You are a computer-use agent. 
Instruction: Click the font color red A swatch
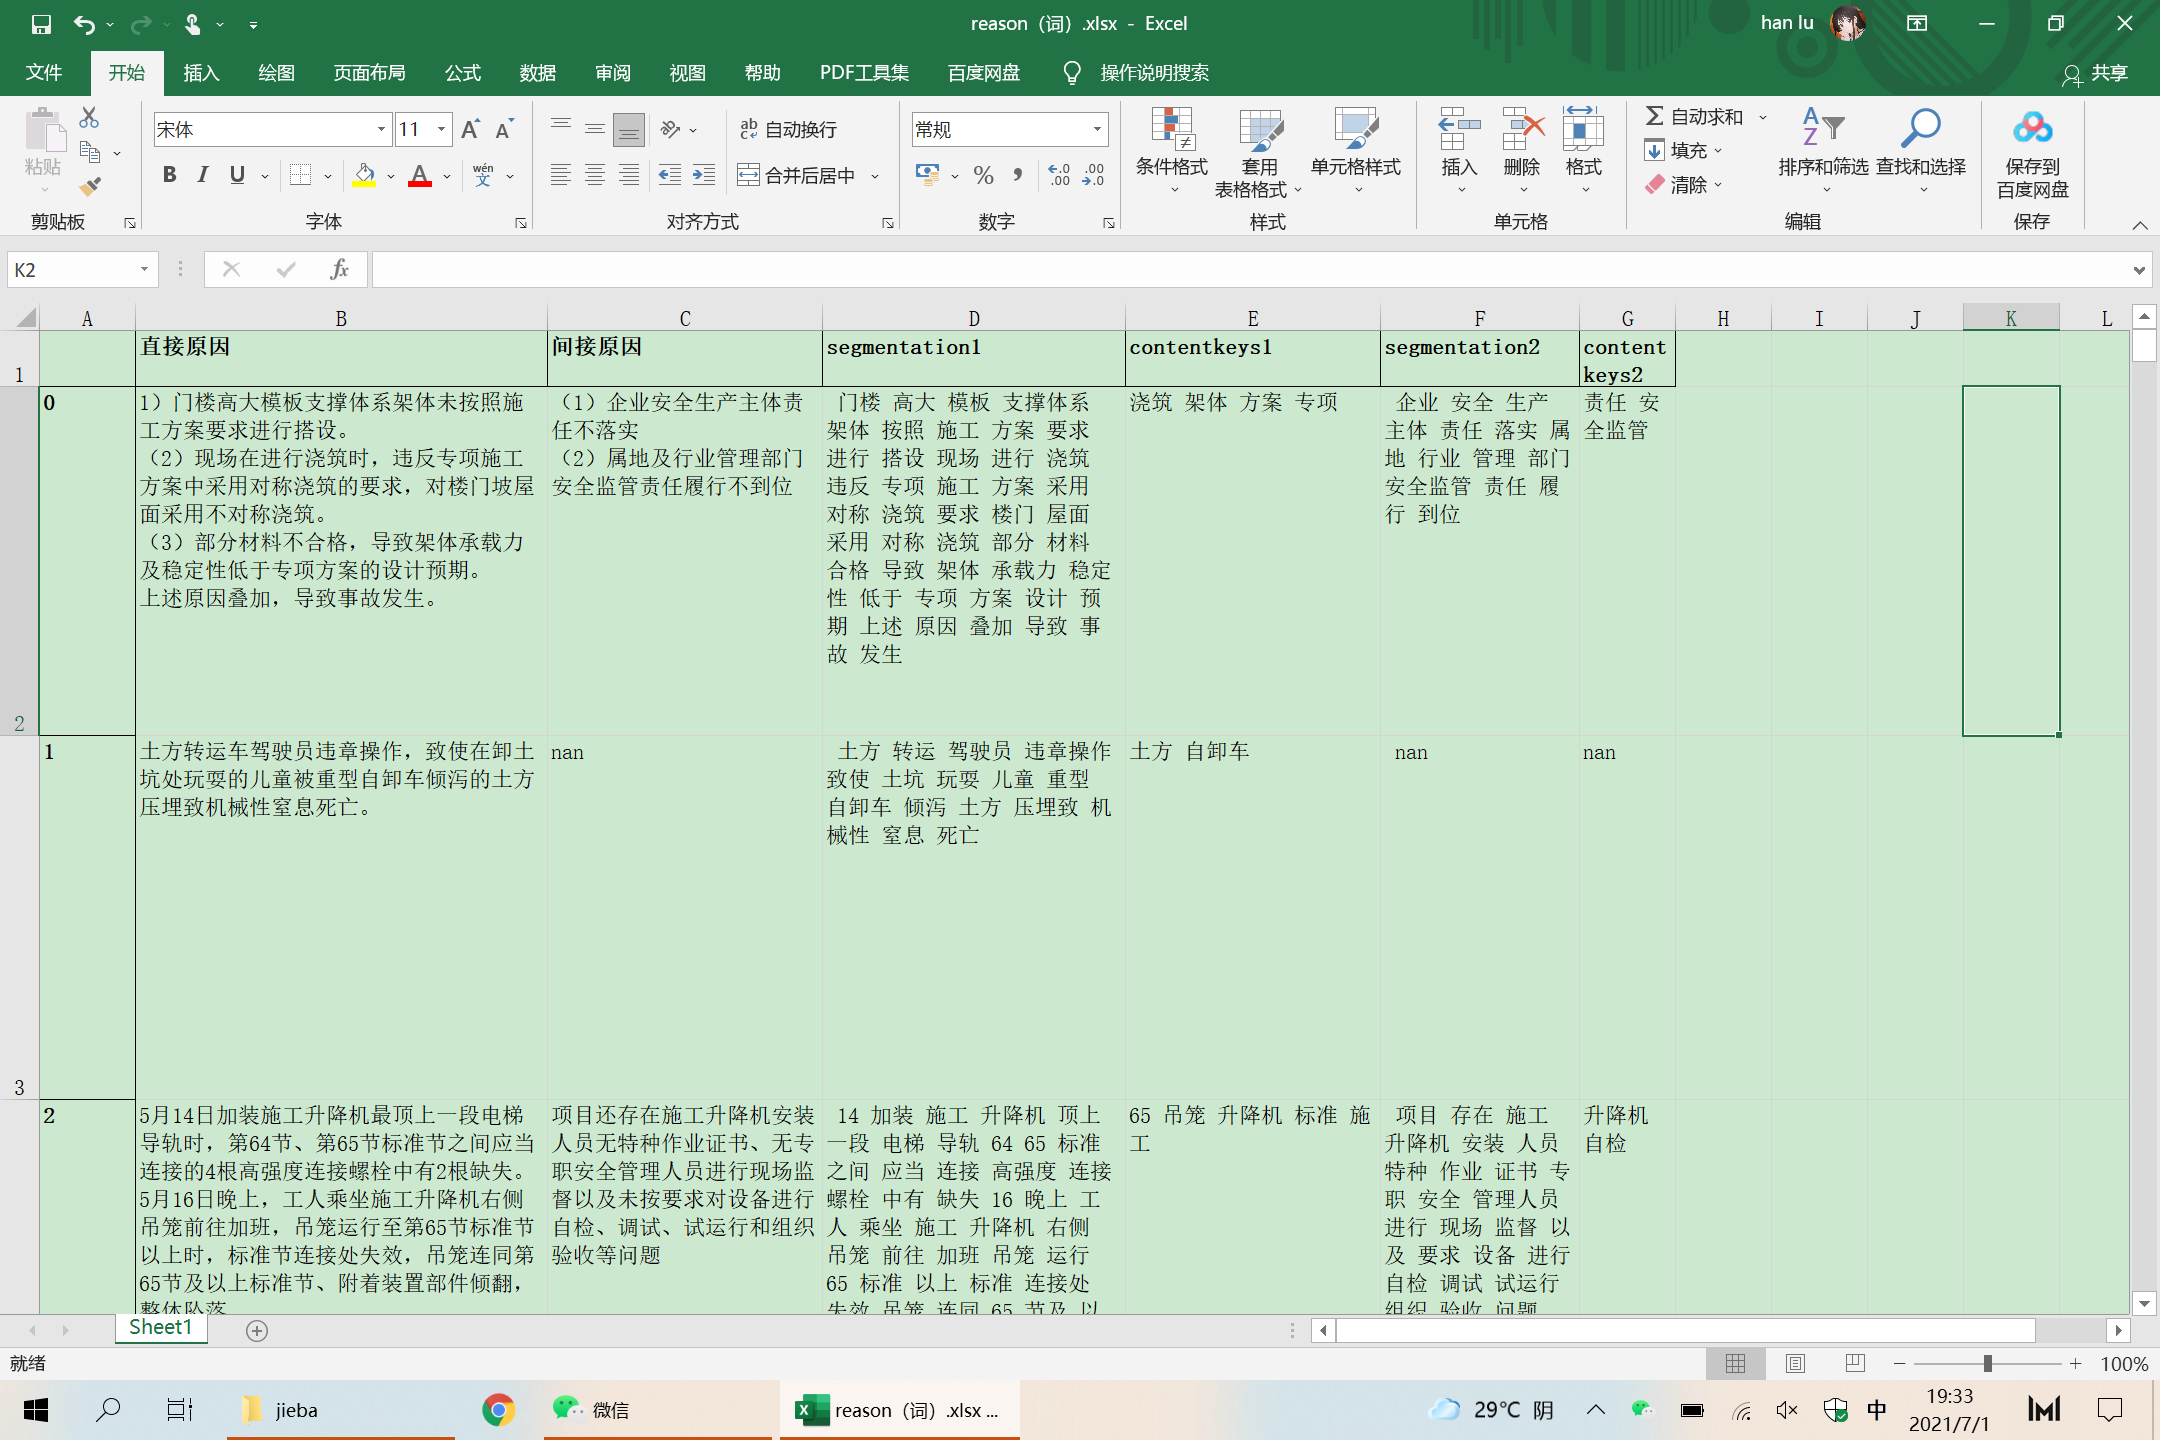pos(420,175)
